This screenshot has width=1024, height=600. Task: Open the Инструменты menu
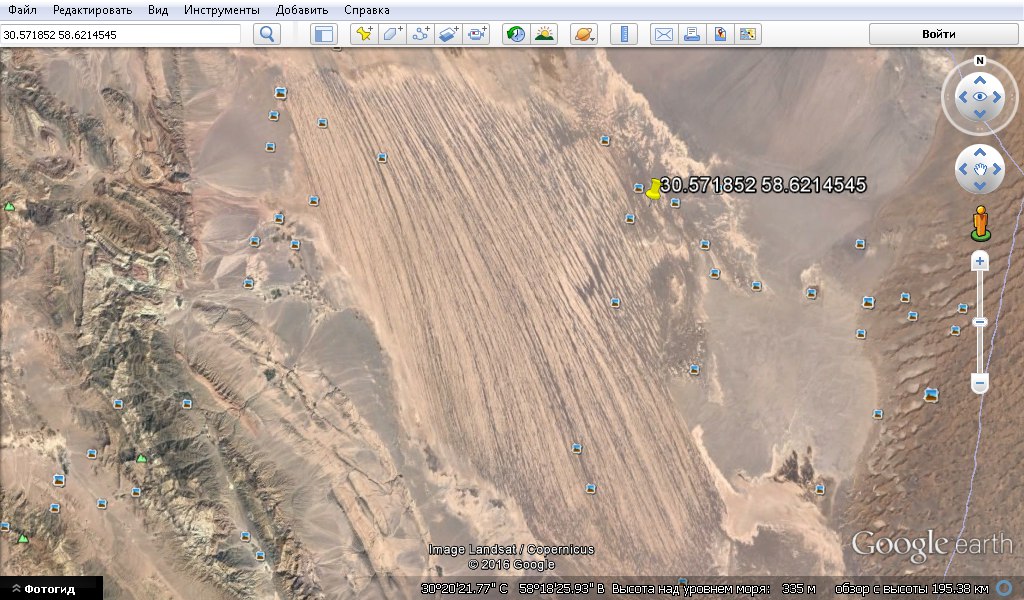click(221, 10)
